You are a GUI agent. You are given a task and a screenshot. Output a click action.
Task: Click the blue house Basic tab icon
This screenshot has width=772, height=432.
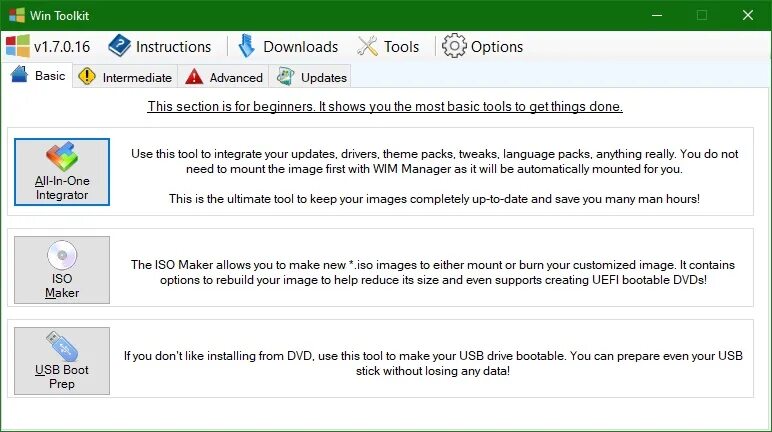tap(20, 74)
